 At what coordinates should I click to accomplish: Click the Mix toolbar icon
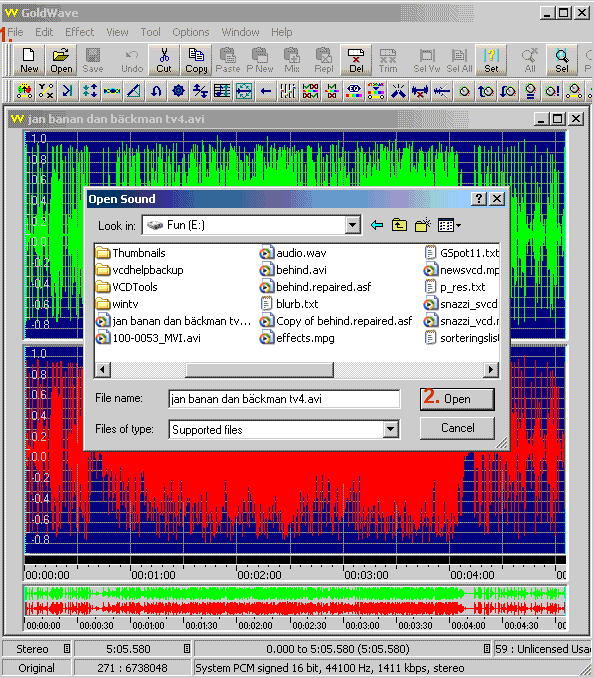point(292,60)
